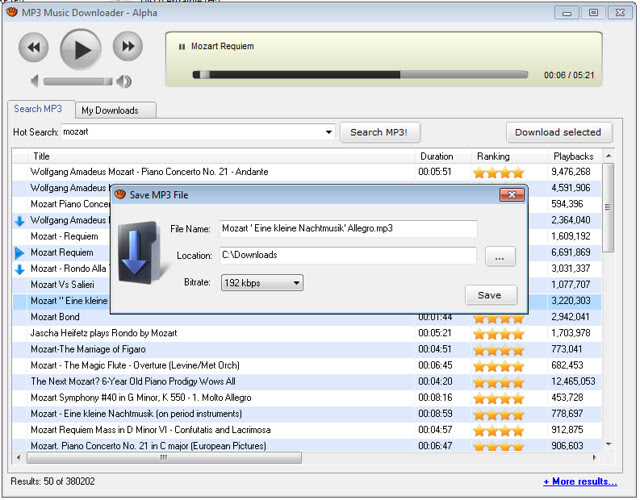Click the play triangle icon beside Mozart Requiem
This screenshot has width=640, height=500.
(x=19, y=253)
